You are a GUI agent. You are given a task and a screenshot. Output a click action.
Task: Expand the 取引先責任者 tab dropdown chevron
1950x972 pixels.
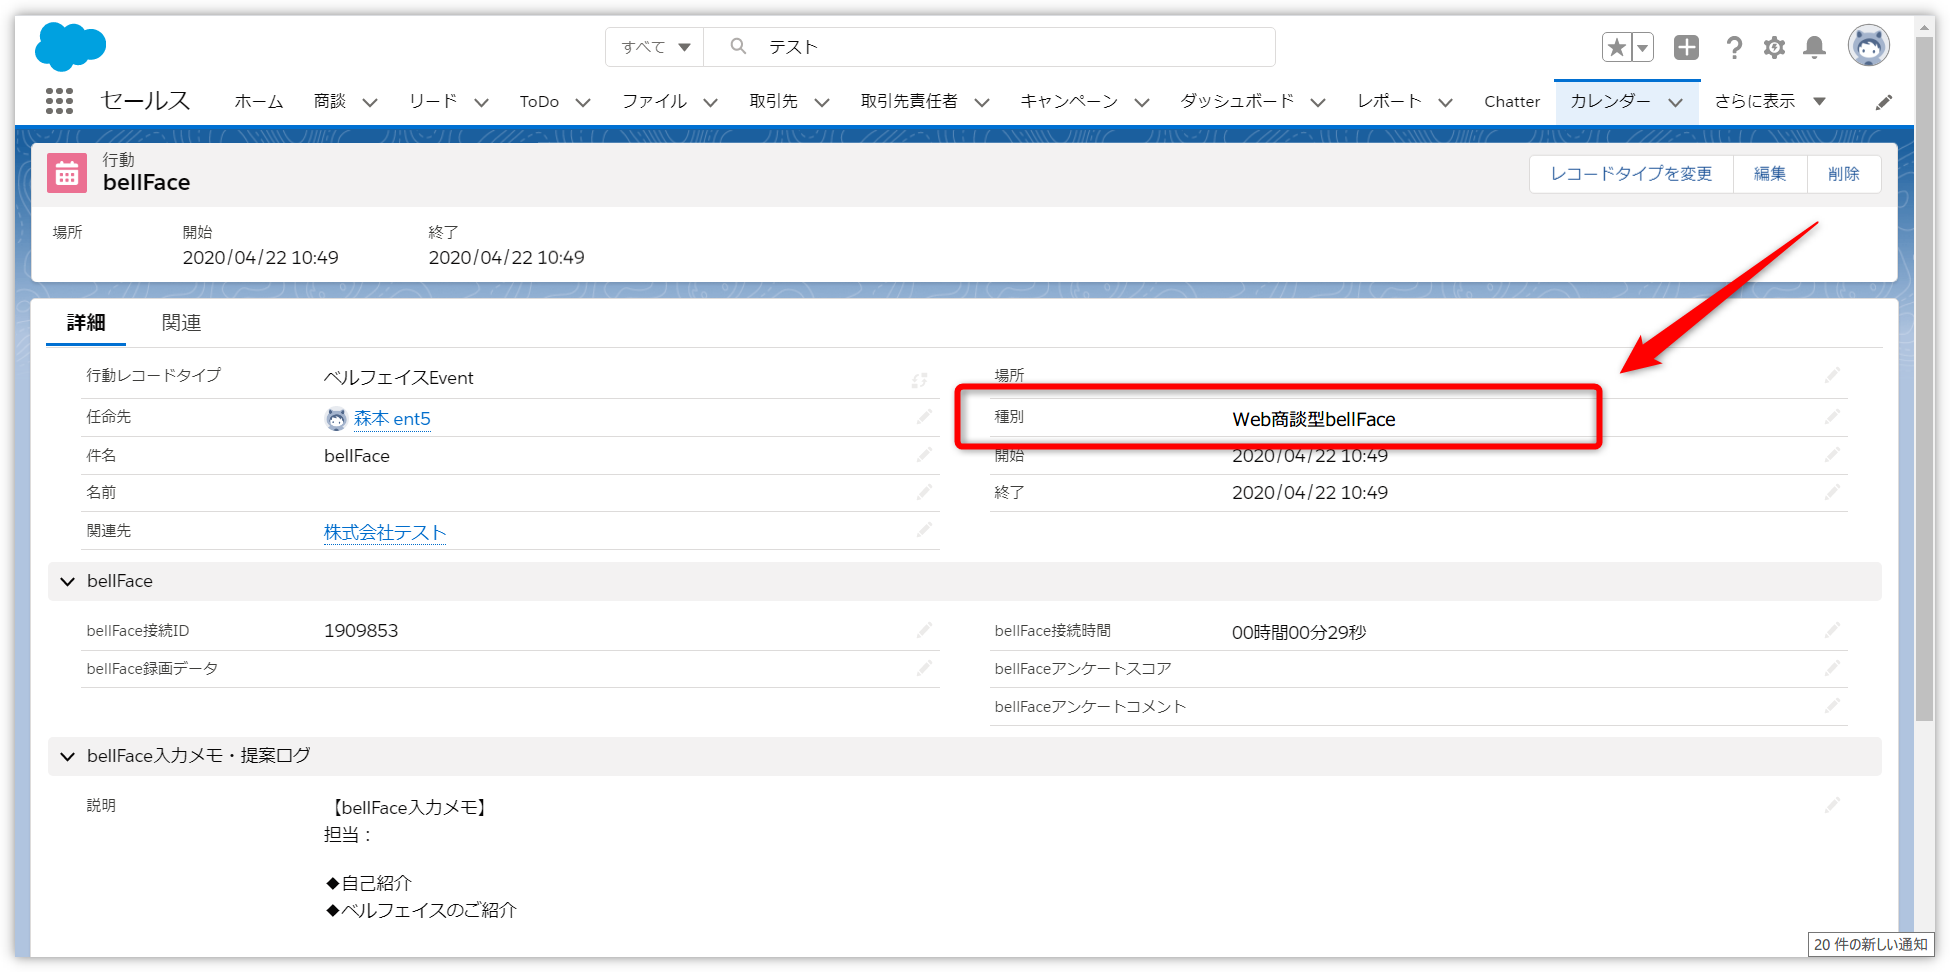coord(982,102)
